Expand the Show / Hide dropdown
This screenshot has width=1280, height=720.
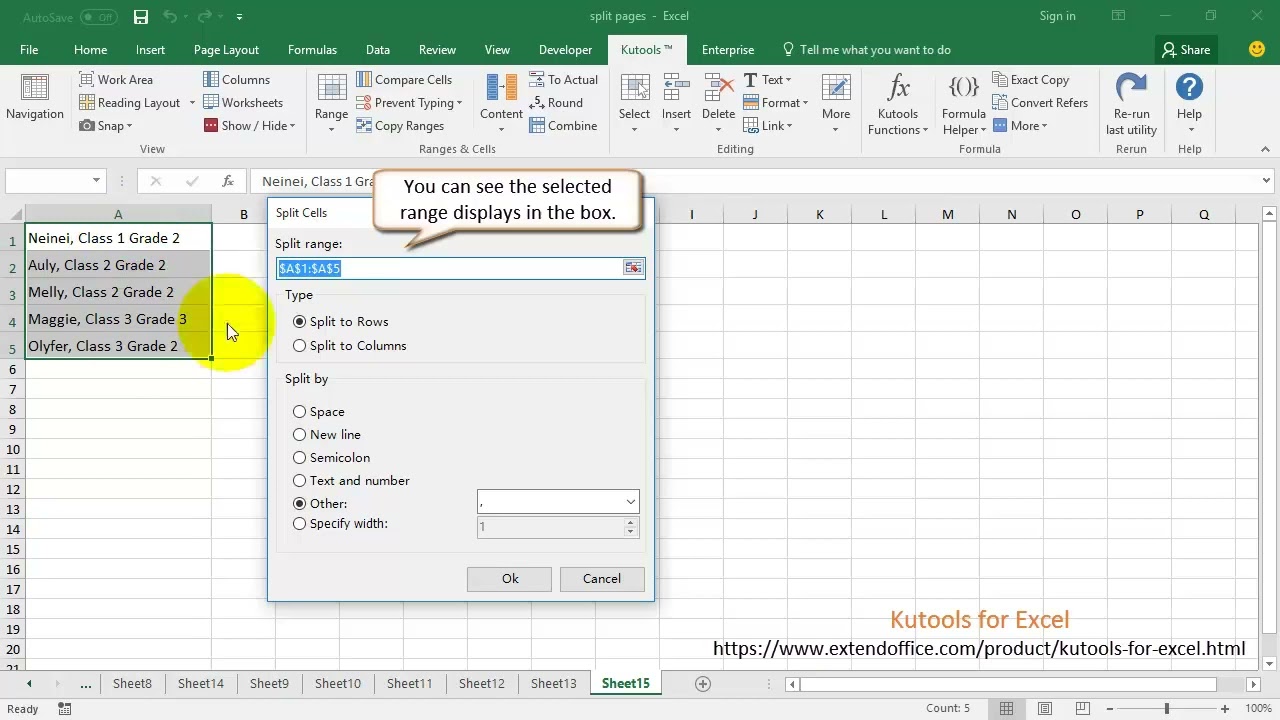pyautogui.click(x=293, y=126)
